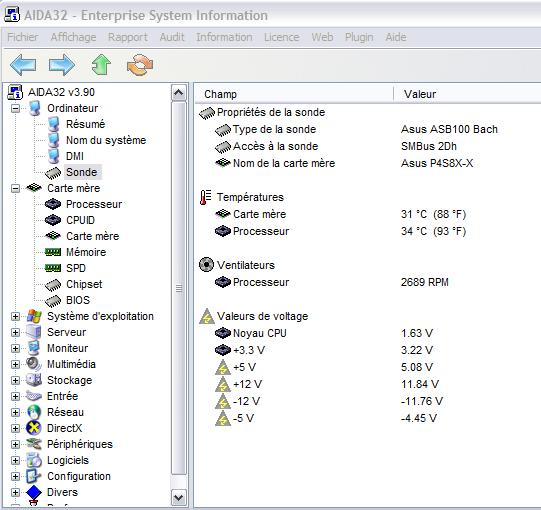The height and width of the screenshot is (510, 541).
Task: Expand the Moniteur tree node
Action: [15, 348]
